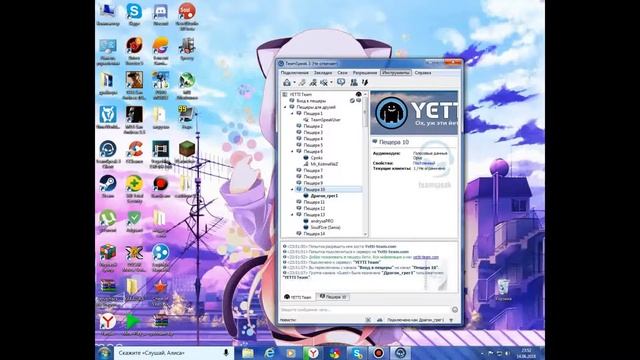Image resolution: width=640 pixels, height=360 pixels.
Task: Open Internet Explorer from the taskbar
Action: tap(269, 353)
